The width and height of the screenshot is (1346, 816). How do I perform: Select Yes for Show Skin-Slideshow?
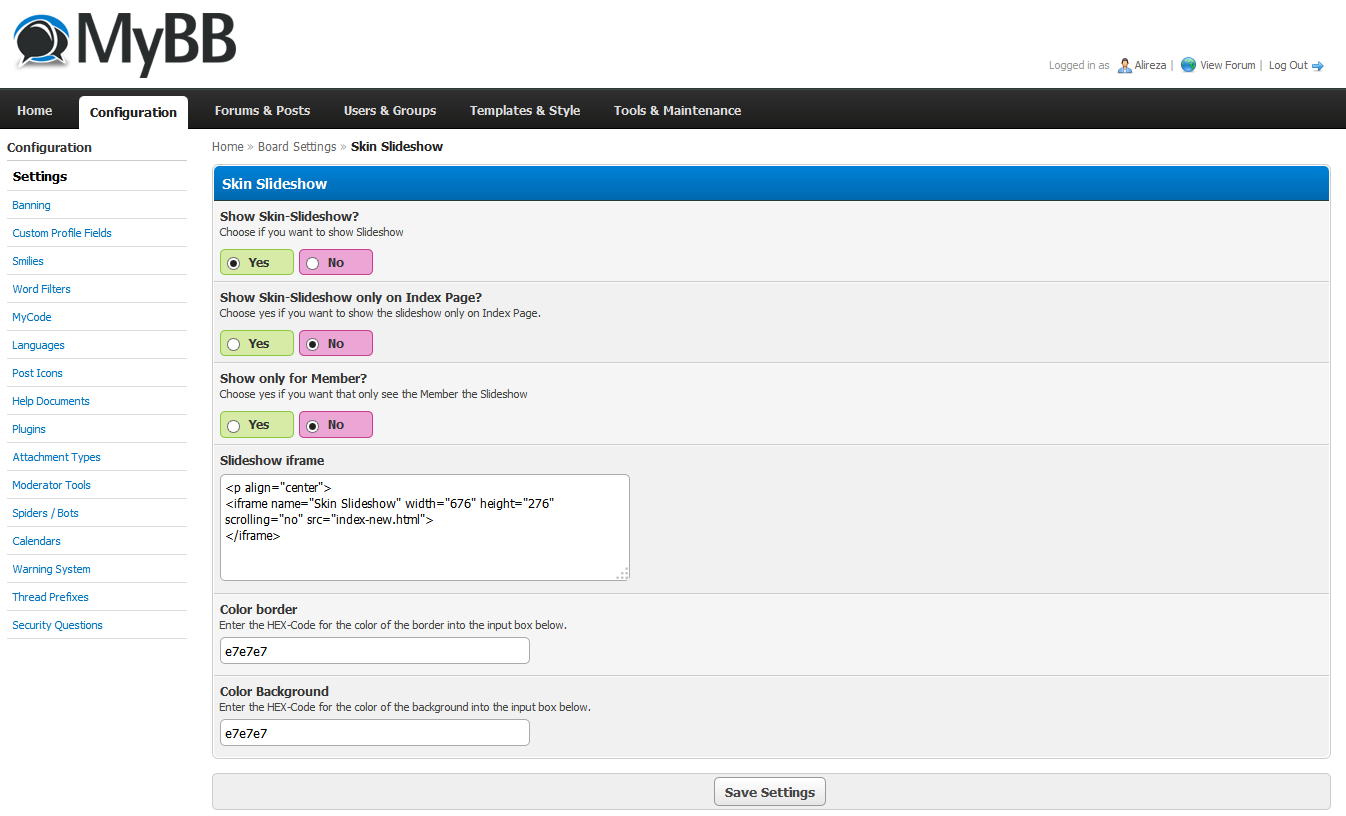(x=234, y=263)
